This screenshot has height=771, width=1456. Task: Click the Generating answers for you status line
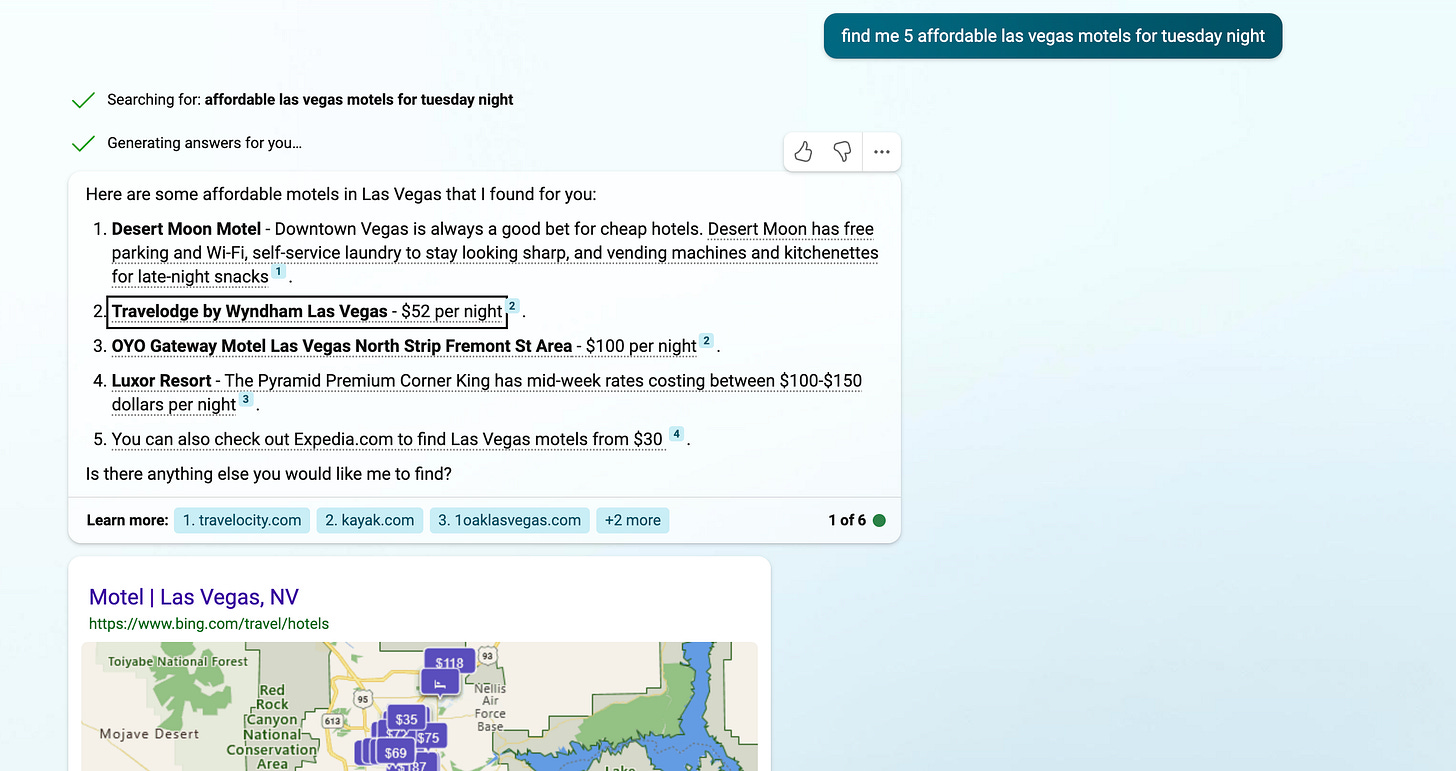point(204,143)
